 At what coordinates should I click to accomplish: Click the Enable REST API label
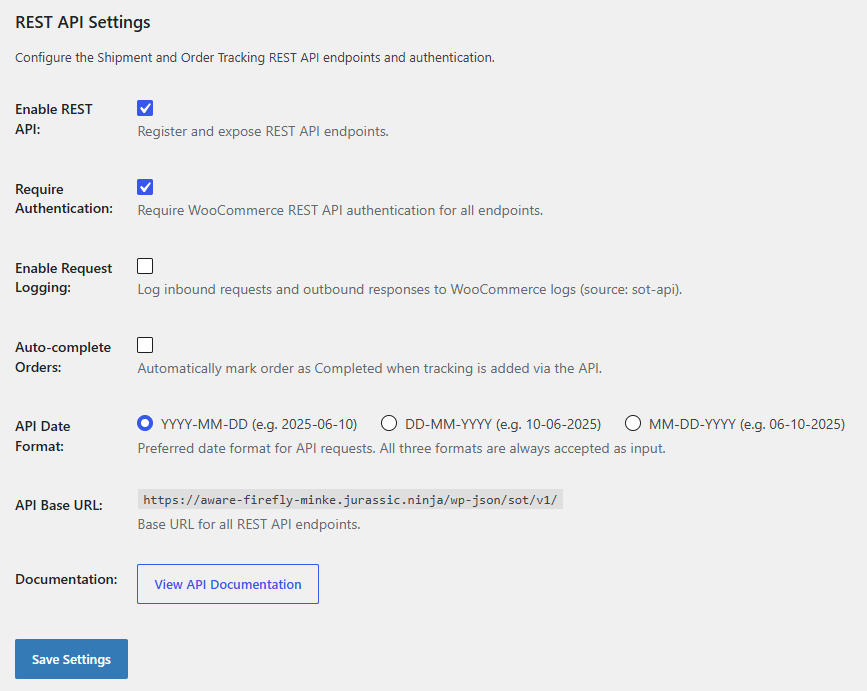pyautogui.click(x=54, y=119)
